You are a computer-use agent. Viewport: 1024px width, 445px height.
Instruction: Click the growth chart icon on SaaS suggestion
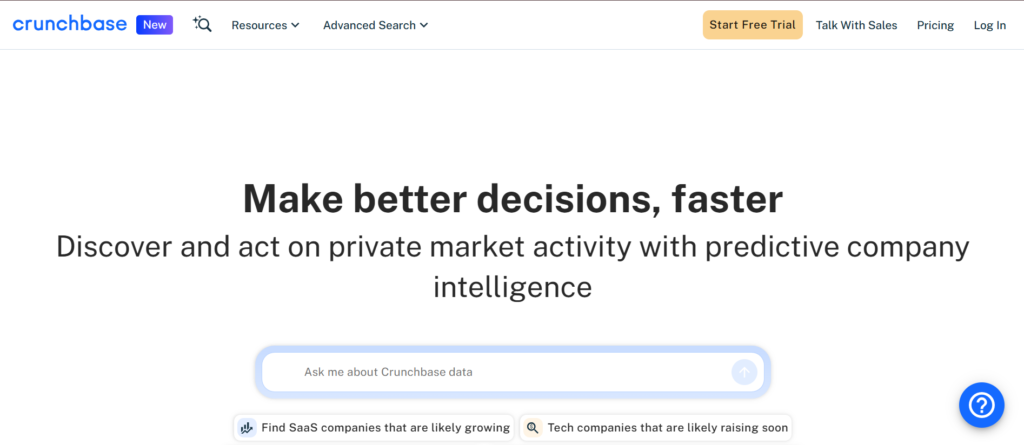(x=247, y=428)
